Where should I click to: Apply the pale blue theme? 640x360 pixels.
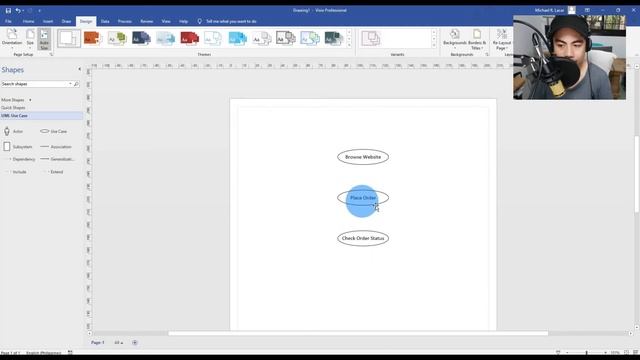coord(165,39)
